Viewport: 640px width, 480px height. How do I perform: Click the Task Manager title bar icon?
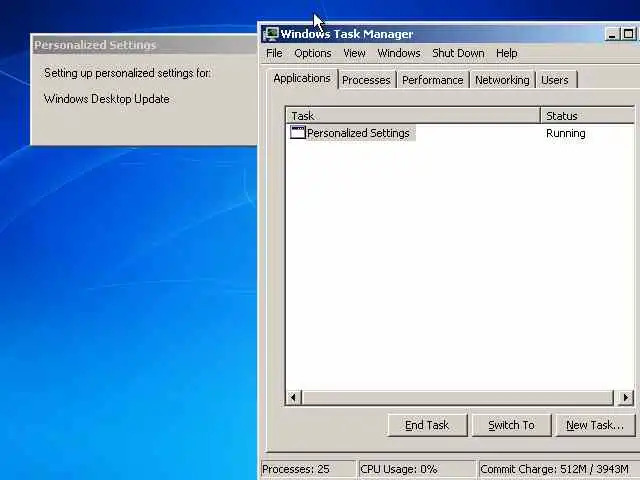tap(271, 34)
